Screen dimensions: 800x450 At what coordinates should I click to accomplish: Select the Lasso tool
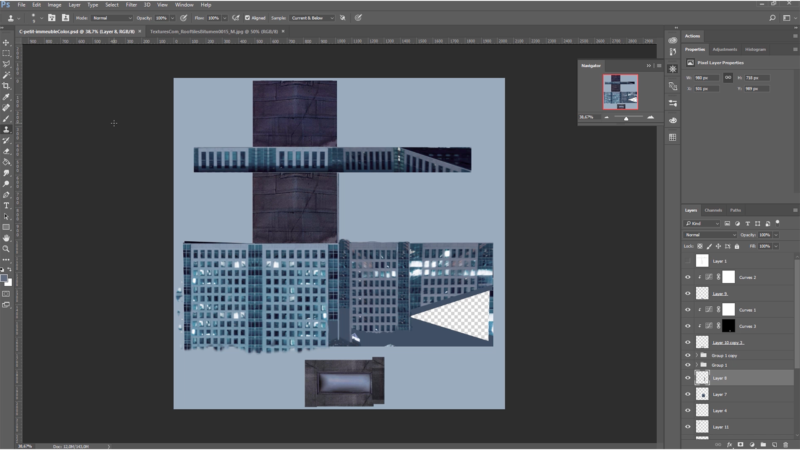6,64
